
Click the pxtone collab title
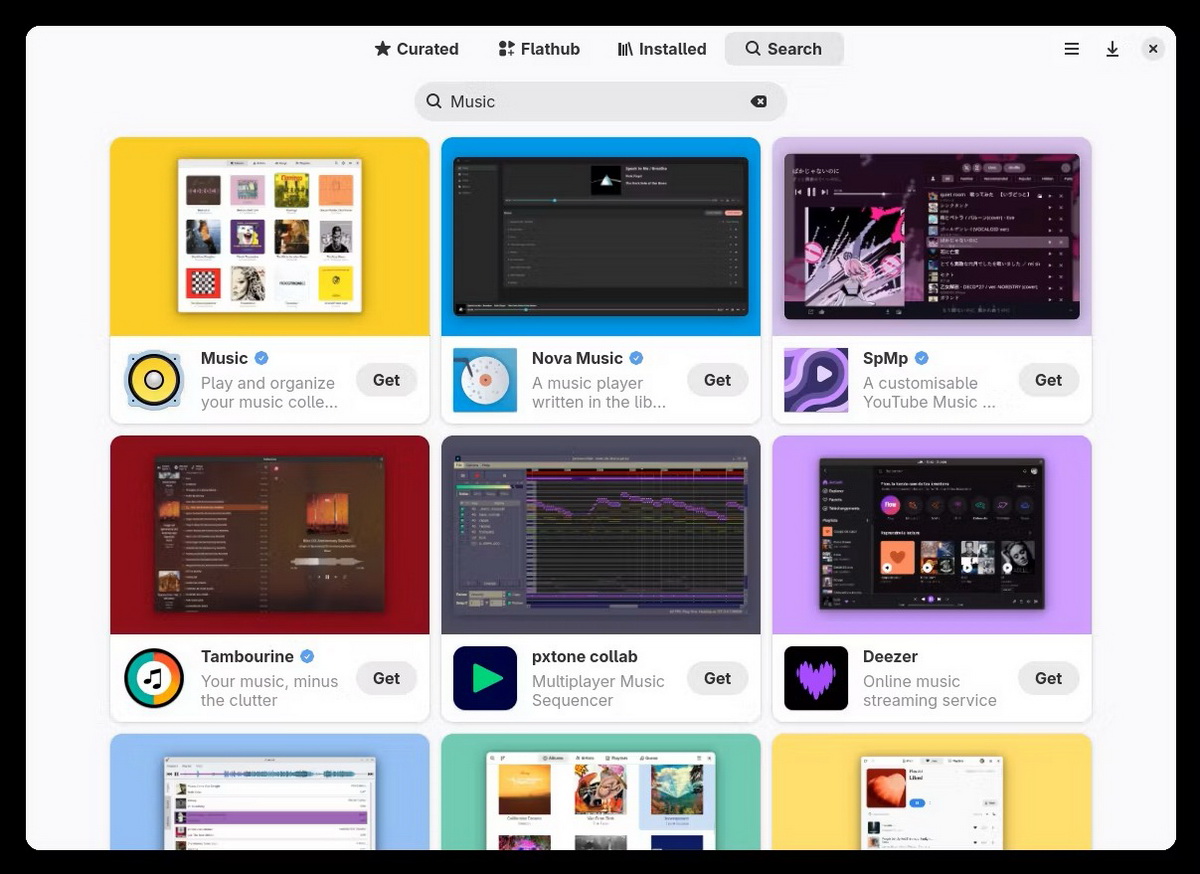(x=584, y=656)
